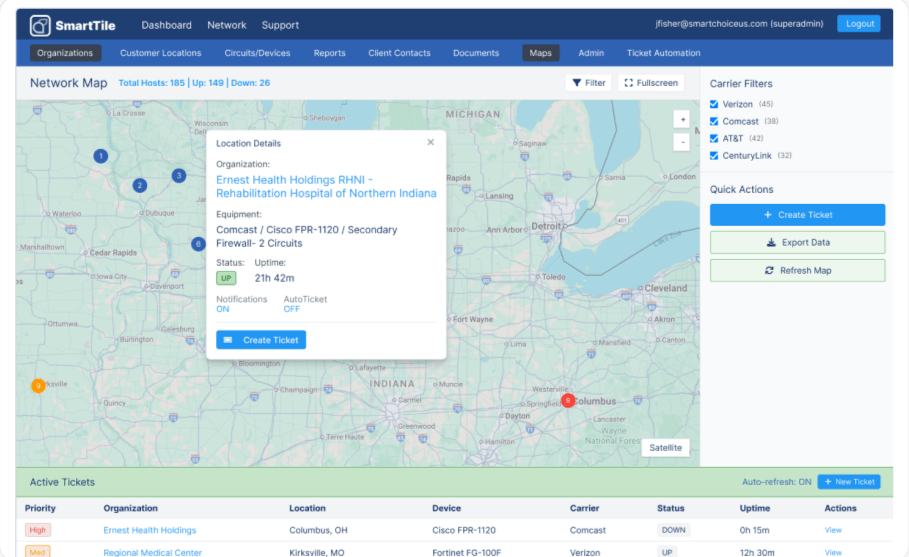The height and width of the screenshot is (557, 909).
Task: Open the Dashboard menu
Action: (166, 25)
